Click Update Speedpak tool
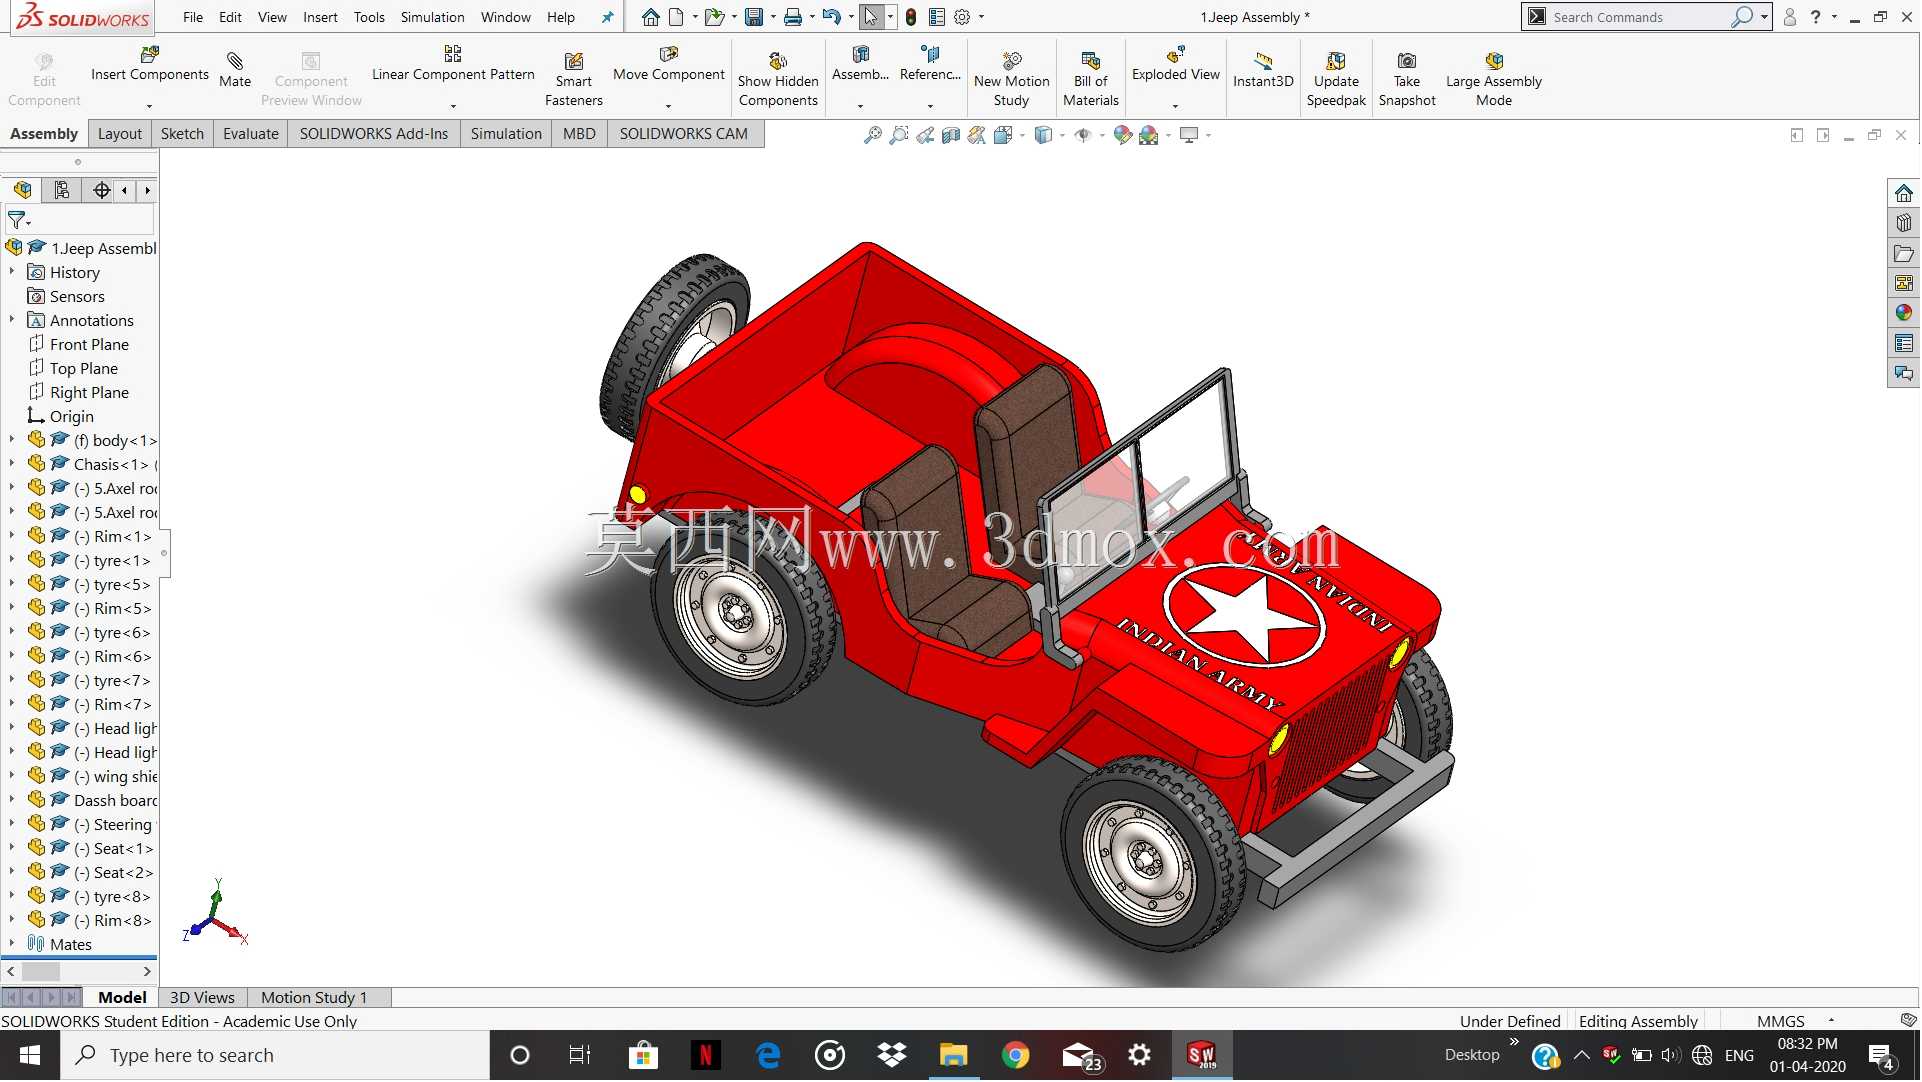 pos(1336,78)
